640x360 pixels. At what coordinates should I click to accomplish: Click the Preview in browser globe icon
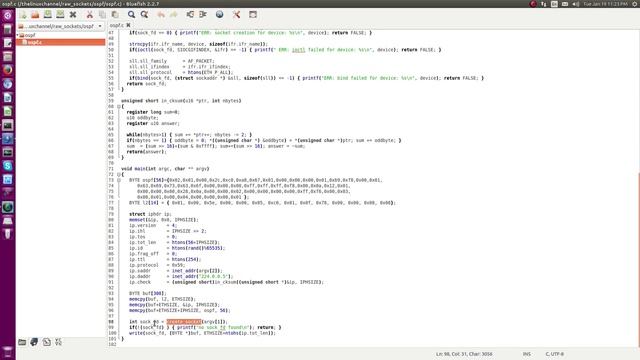coord(220,15)
